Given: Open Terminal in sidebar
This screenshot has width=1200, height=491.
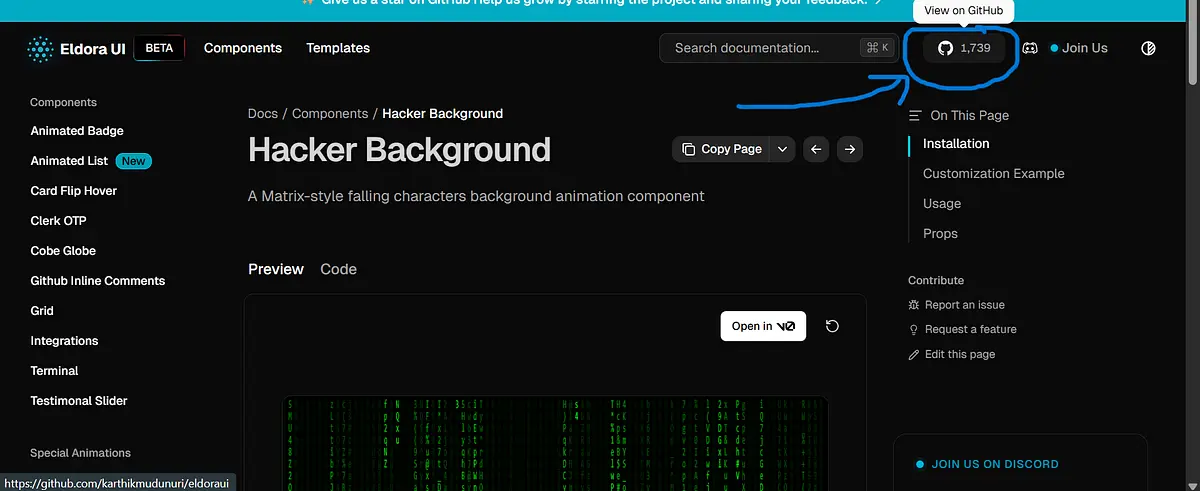Looking at the screenshot, I should 54,371.
